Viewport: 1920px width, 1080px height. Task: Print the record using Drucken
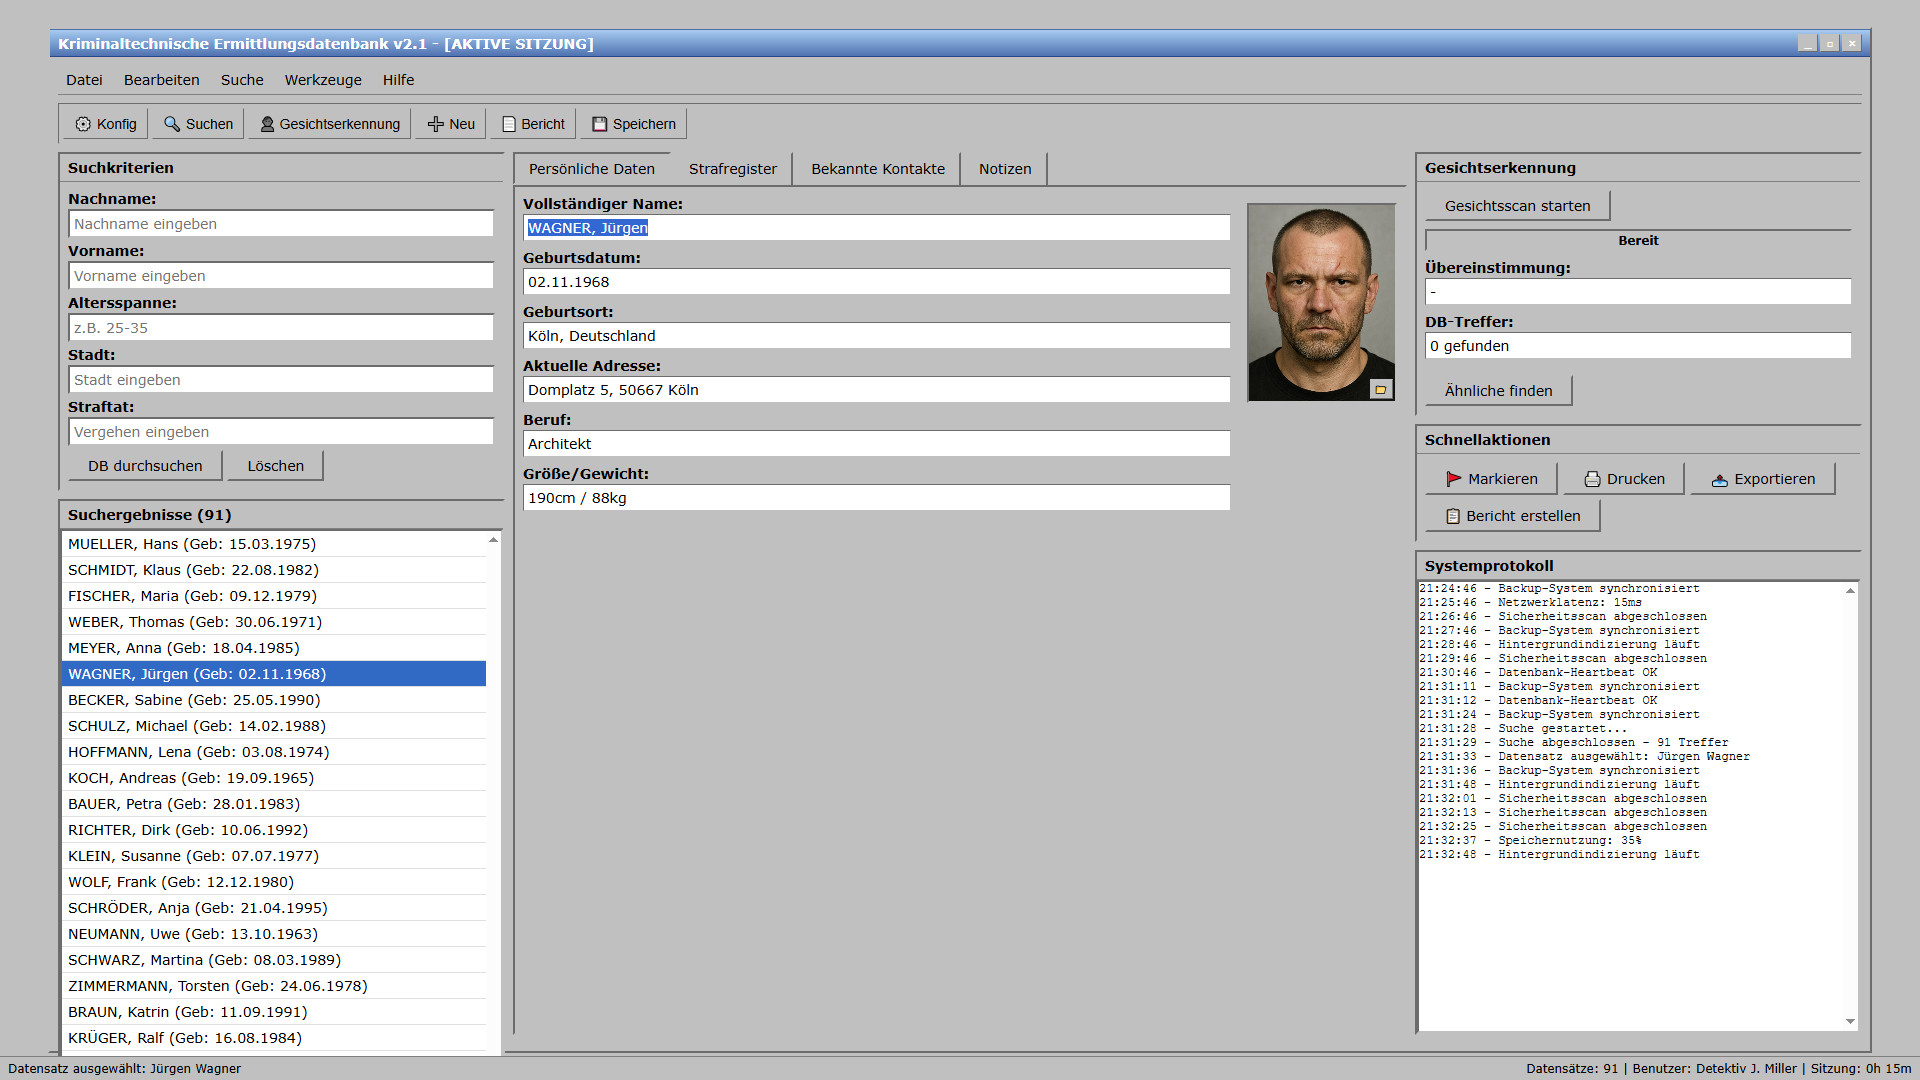pyautogui.click(x=1623, y=479)
